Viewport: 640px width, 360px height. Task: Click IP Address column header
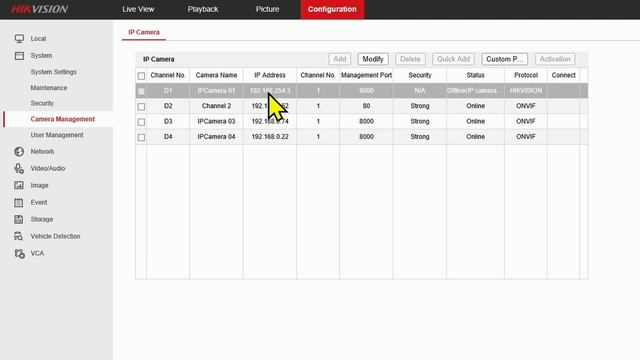(x=270, y=75)
